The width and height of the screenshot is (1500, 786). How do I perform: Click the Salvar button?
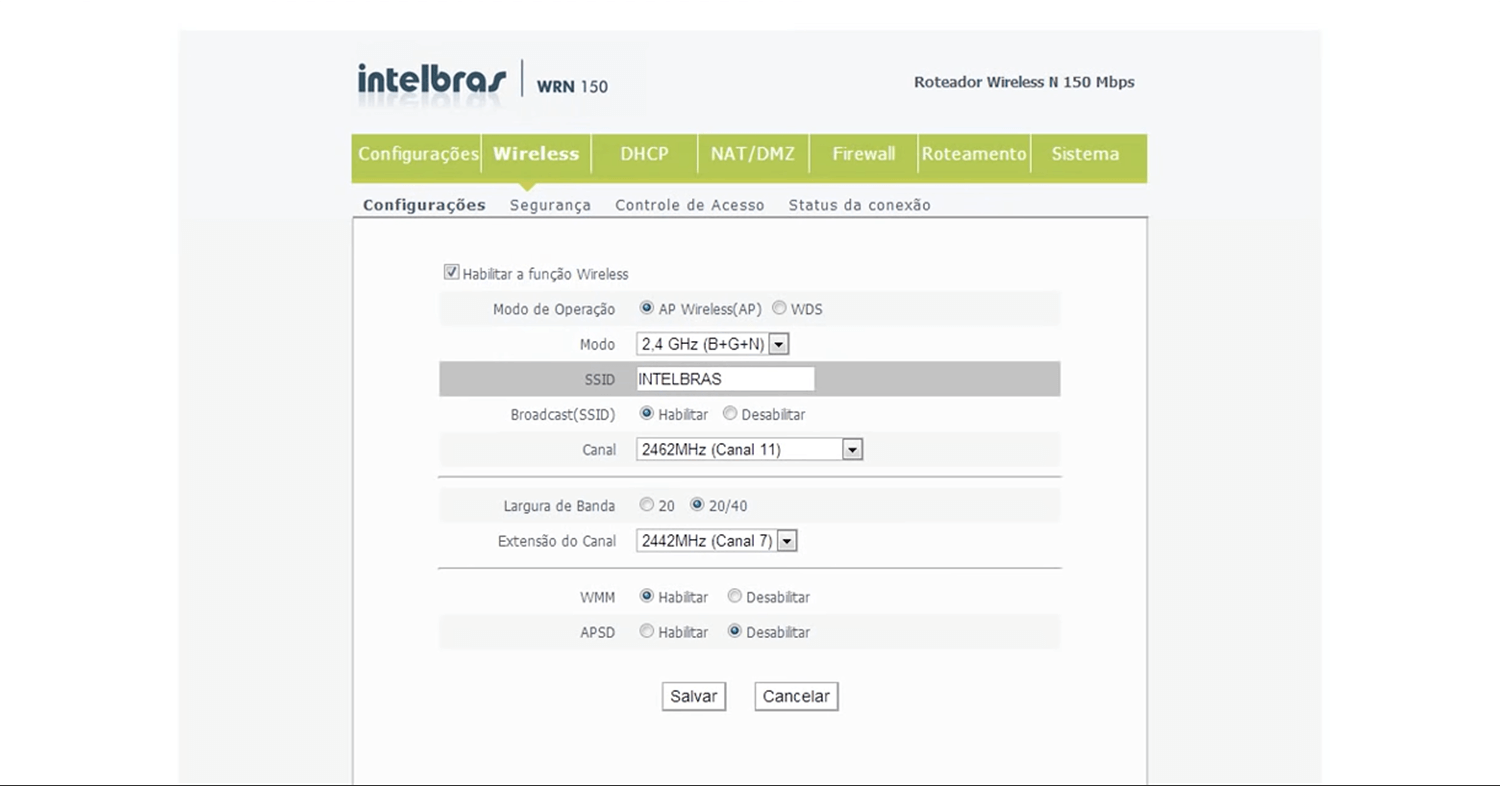pyautogui.click(x=693, y=697)
